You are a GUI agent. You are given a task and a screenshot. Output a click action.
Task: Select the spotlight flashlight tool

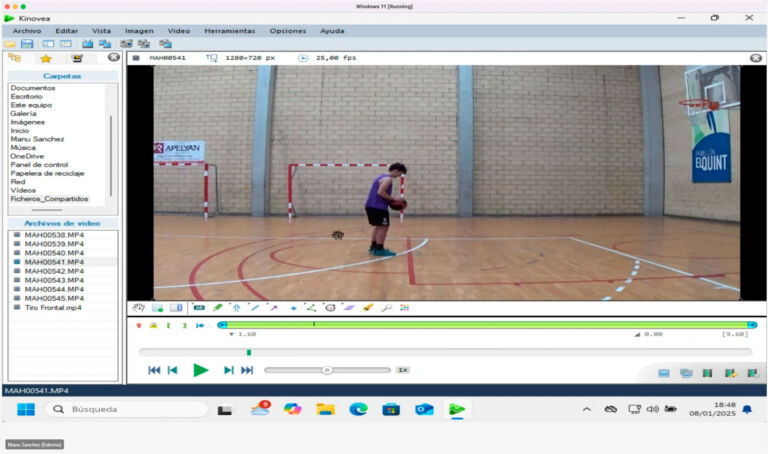[x=368, y=308]
